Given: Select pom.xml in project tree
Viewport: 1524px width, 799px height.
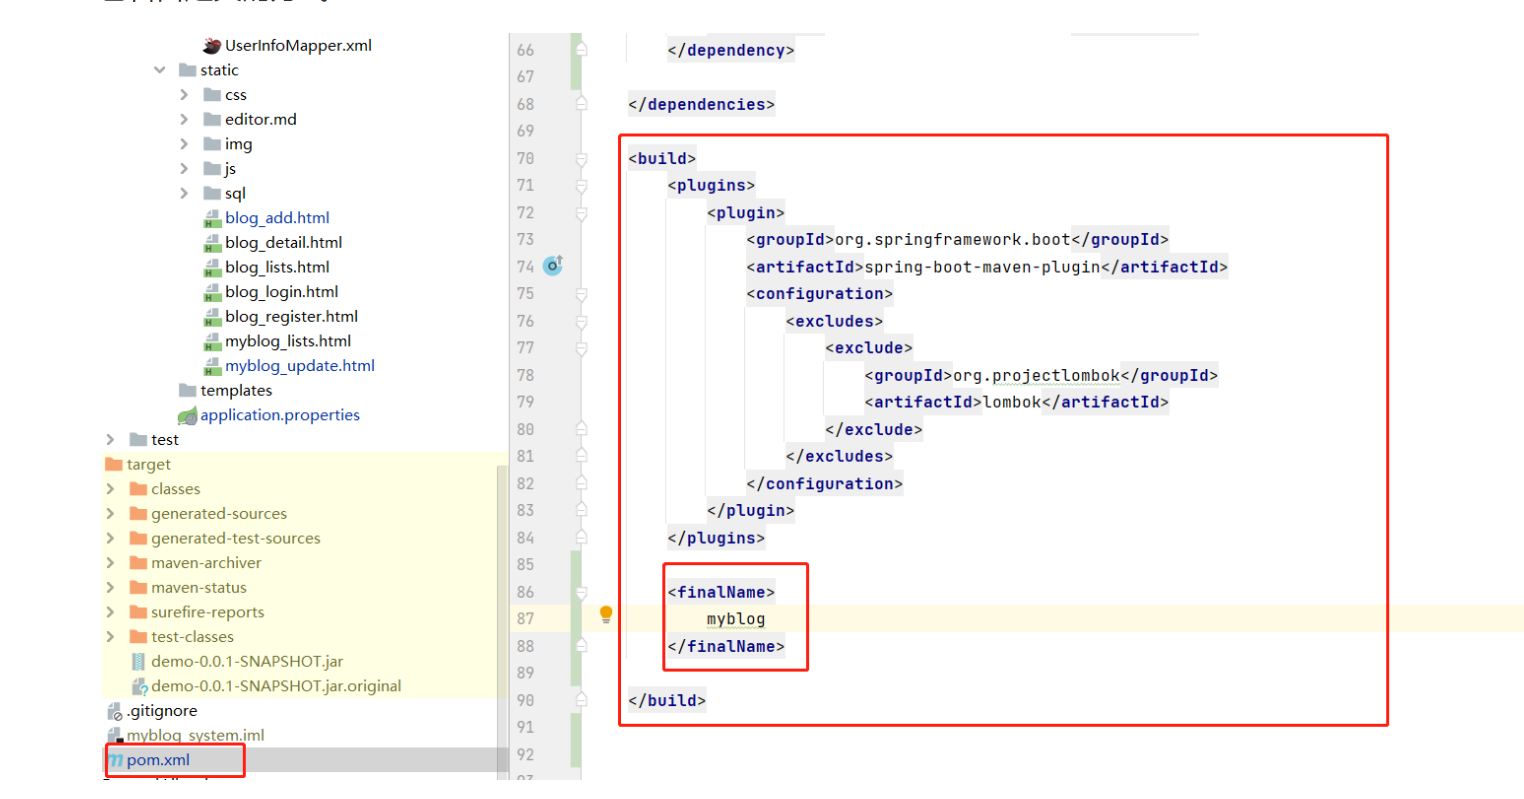Looking at the screenshot, I should pyautogui.click(x=158, y=760).
